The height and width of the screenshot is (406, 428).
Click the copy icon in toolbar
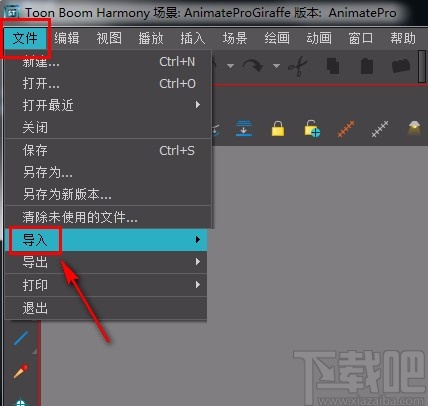point(333,66)
